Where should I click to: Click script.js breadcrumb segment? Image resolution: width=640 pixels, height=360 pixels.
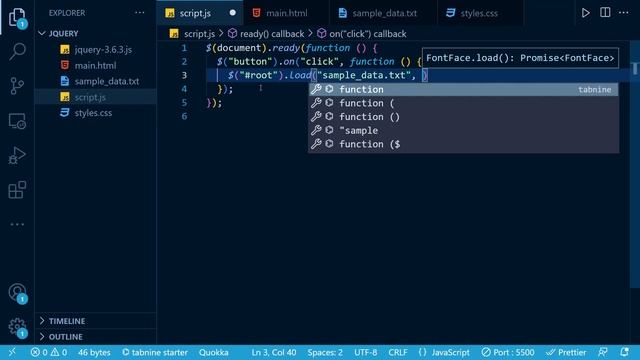193,34
